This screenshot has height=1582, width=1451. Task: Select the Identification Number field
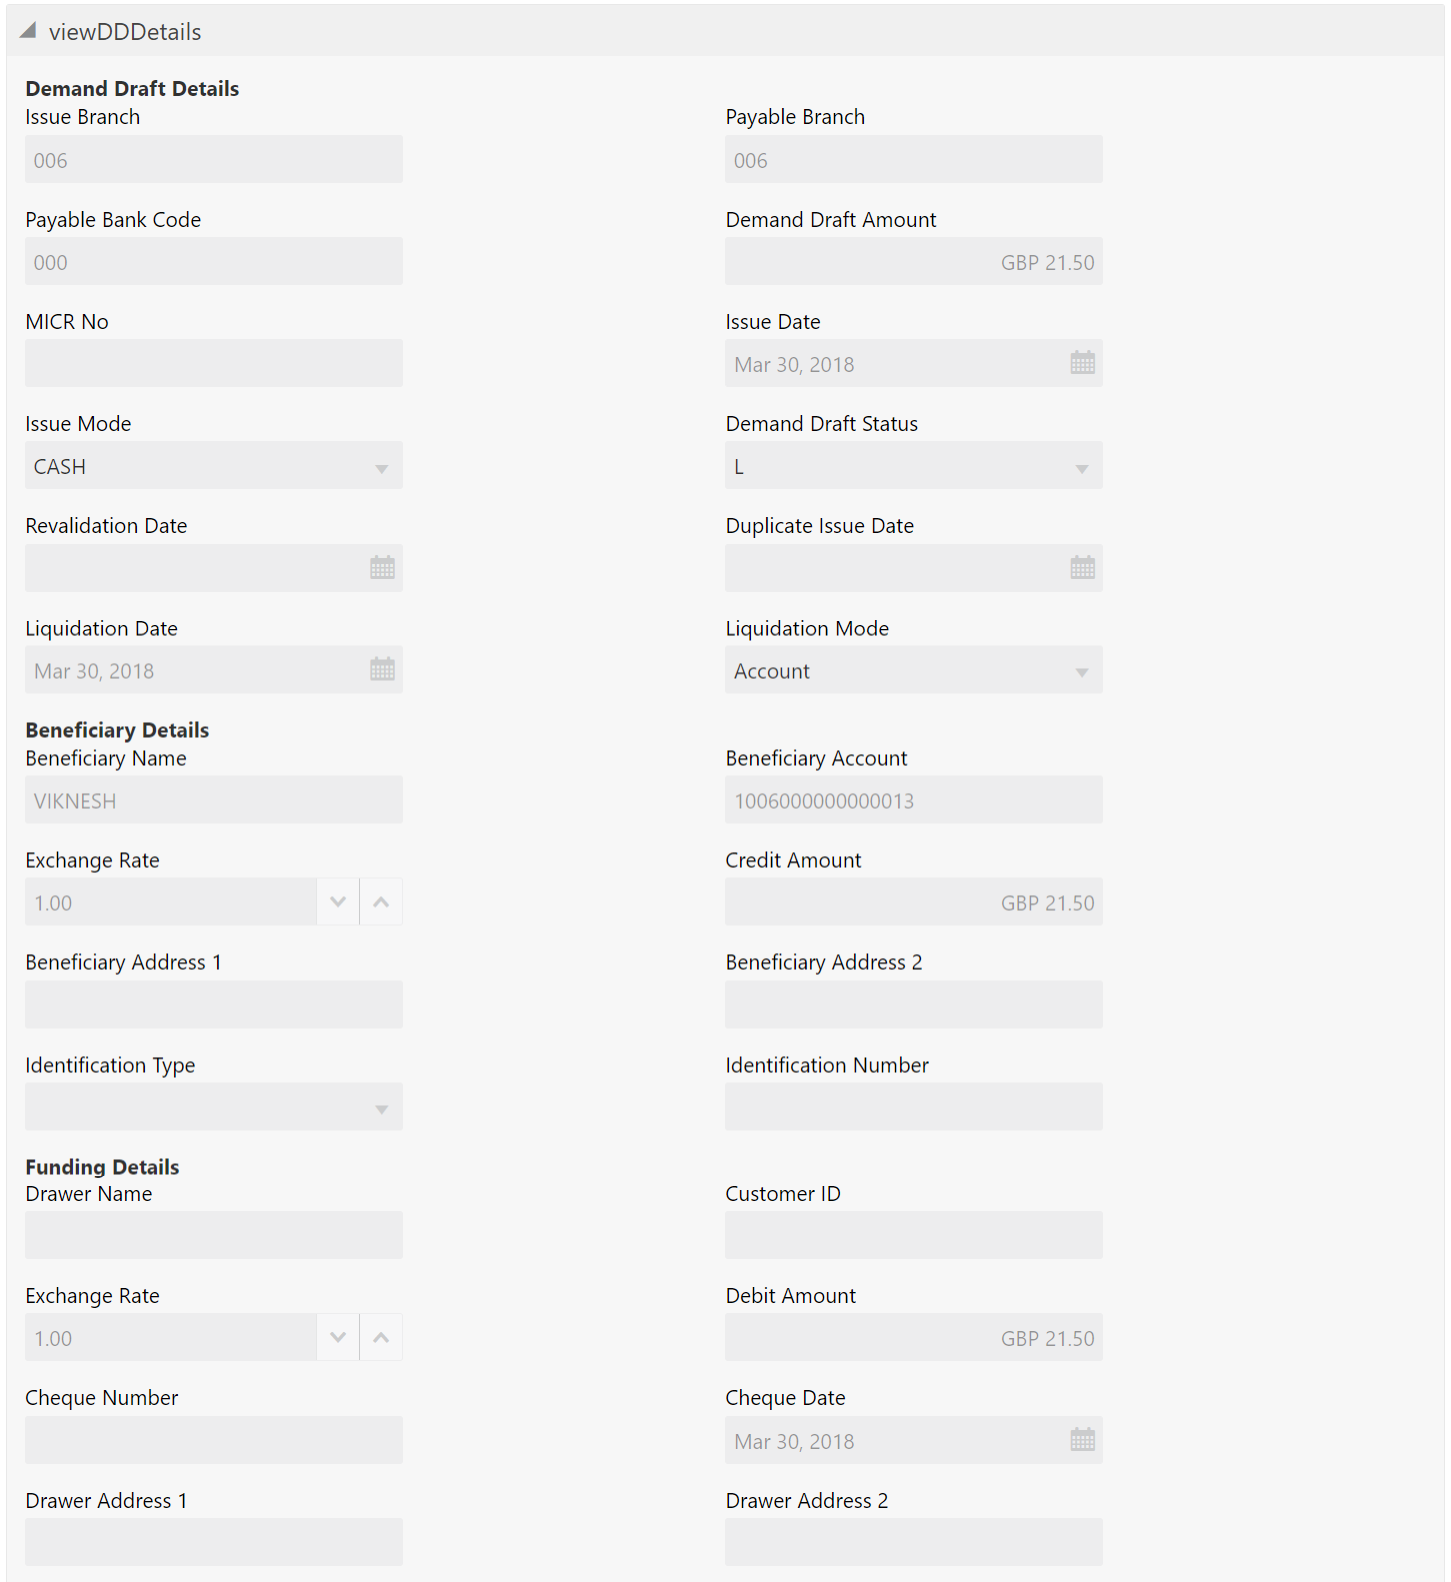(914, 1107)
